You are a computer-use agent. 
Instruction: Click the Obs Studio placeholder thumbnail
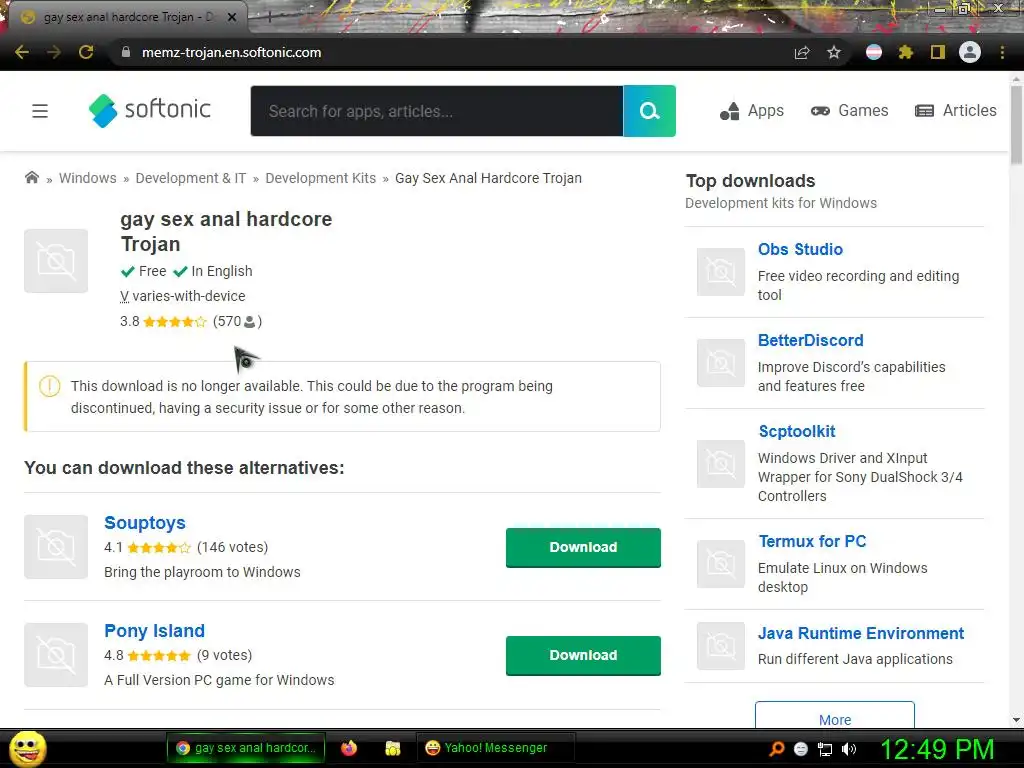pos(721,272)
